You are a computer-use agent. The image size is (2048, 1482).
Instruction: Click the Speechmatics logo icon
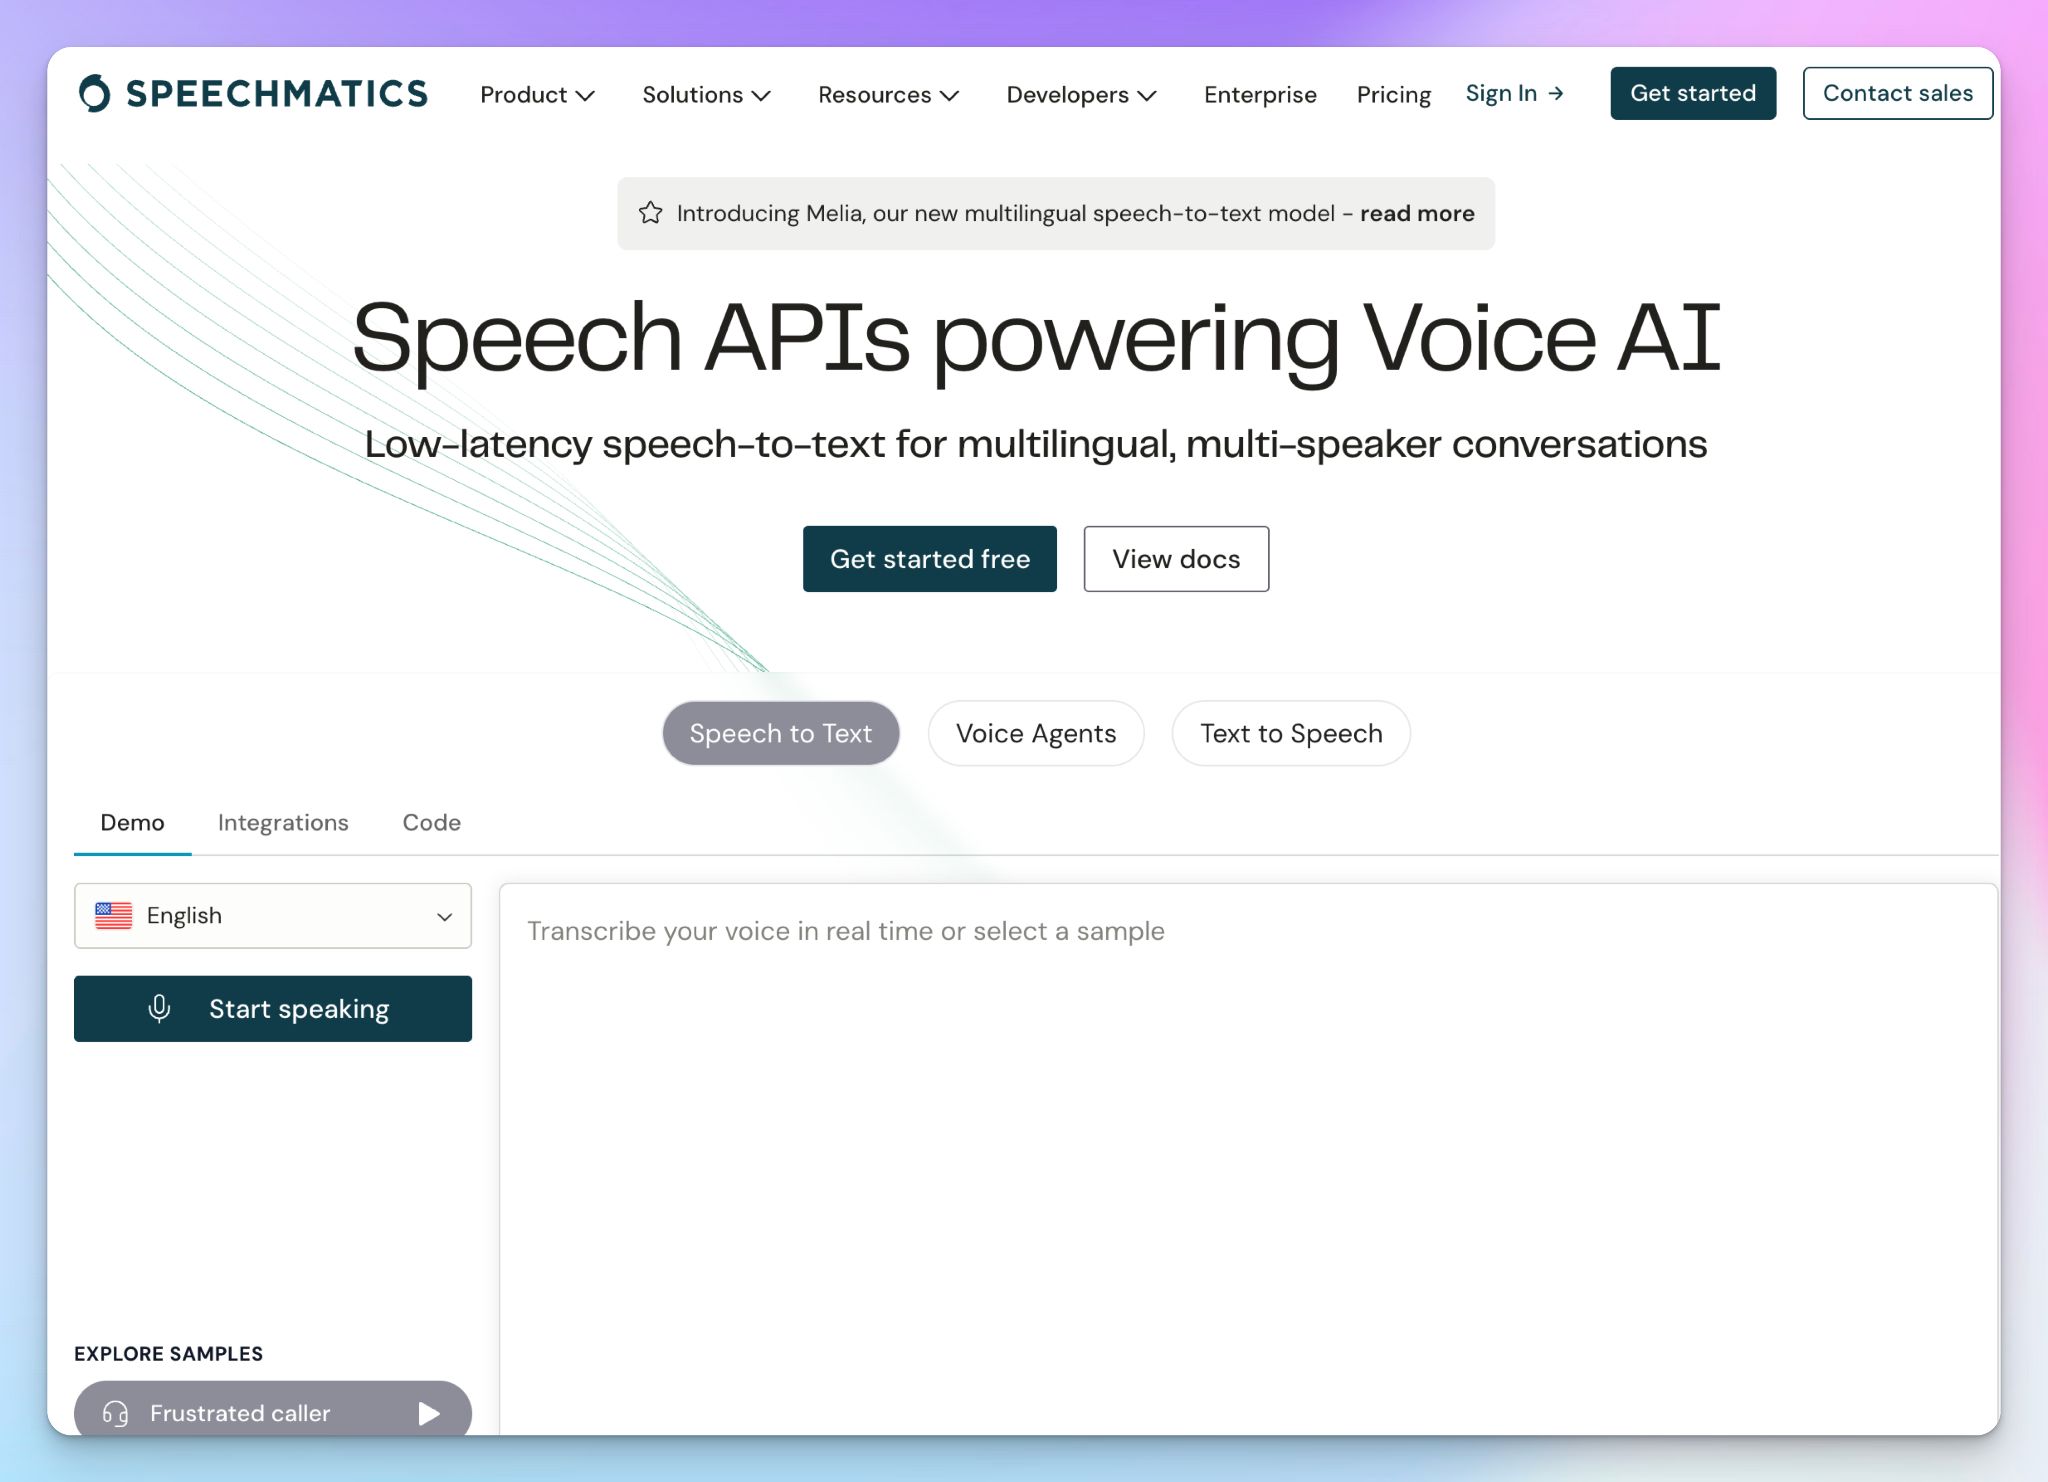95,93
